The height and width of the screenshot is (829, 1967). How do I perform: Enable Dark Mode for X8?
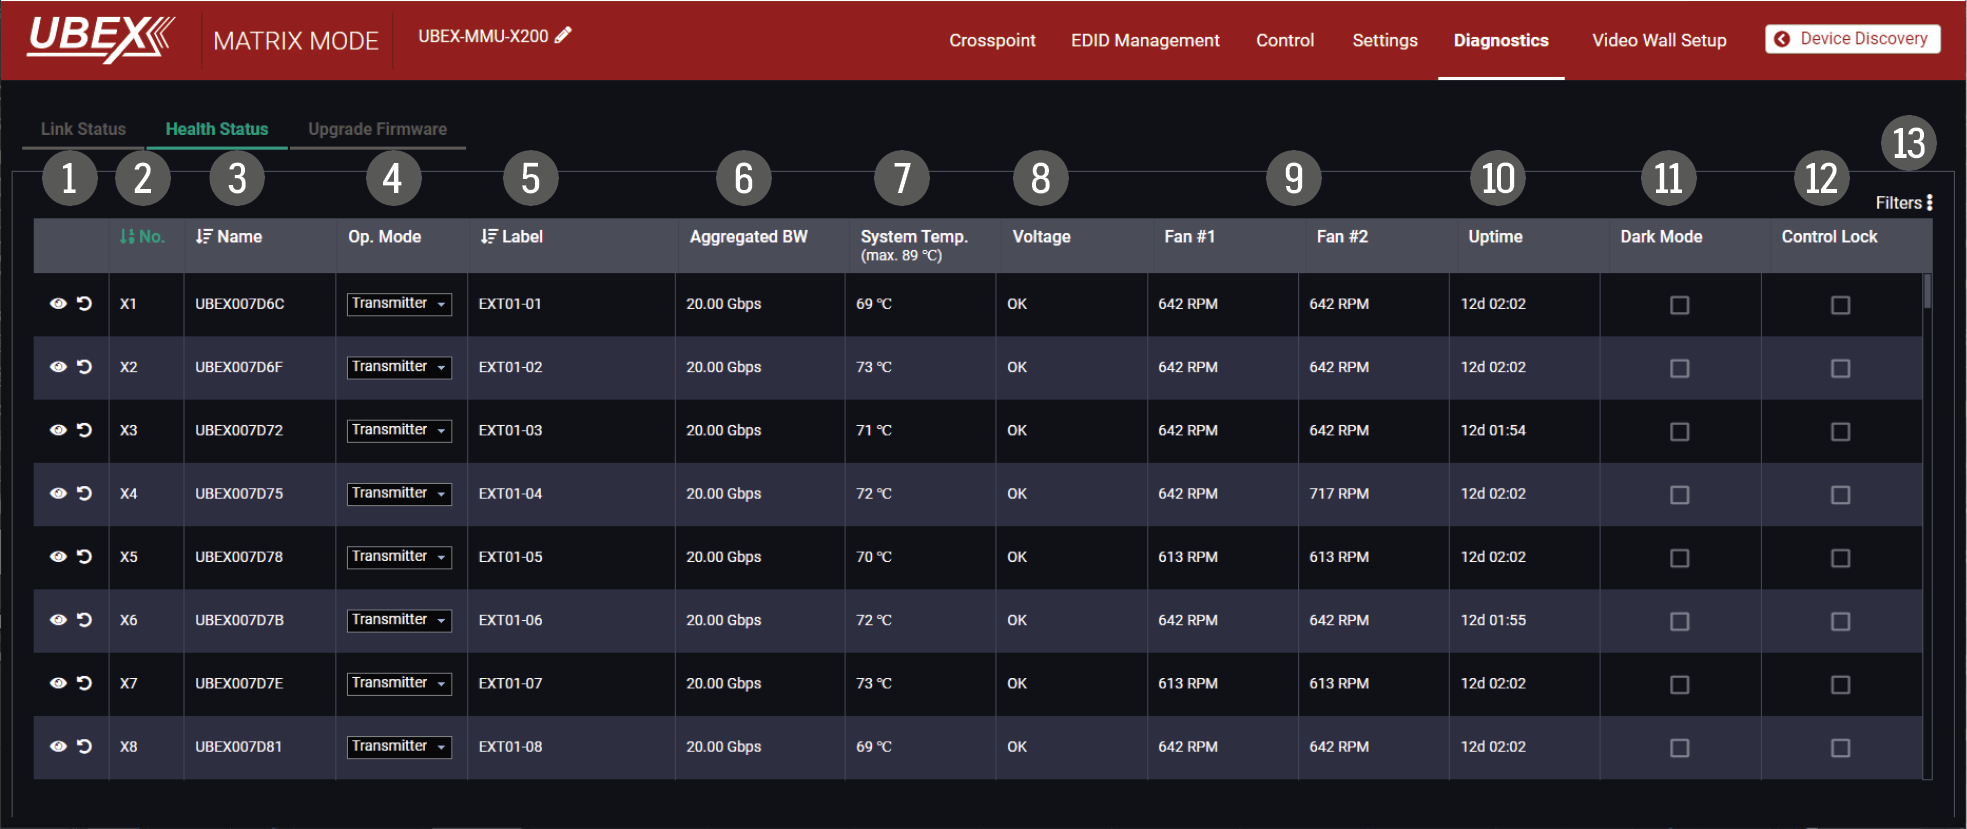click(x=1680, y=748)
